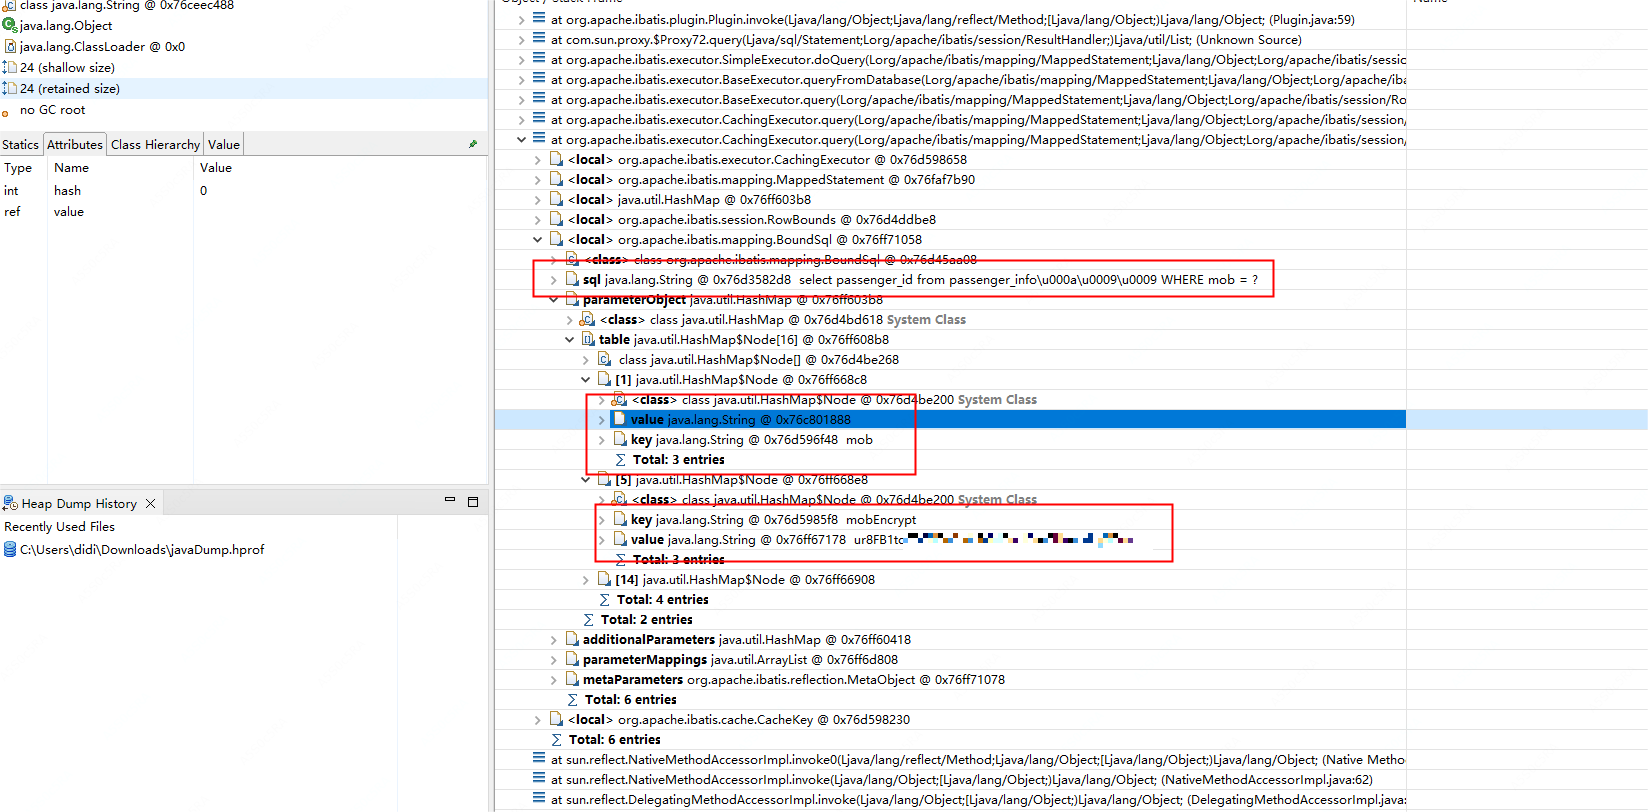Select sql select passenger_id statement text
The width and height of the screenshot is (1648, 812).
pos(1028,279)
